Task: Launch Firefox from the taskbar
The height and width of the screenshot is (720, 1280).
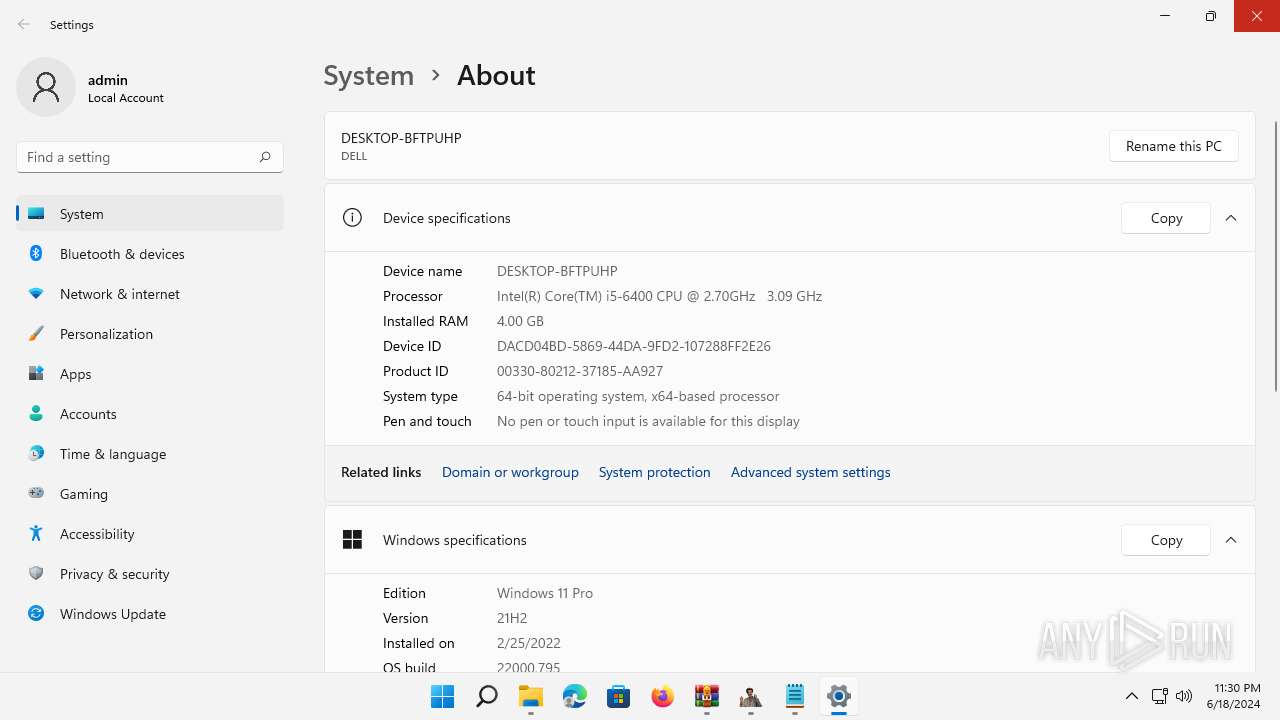Action: (x=663, y=696)
